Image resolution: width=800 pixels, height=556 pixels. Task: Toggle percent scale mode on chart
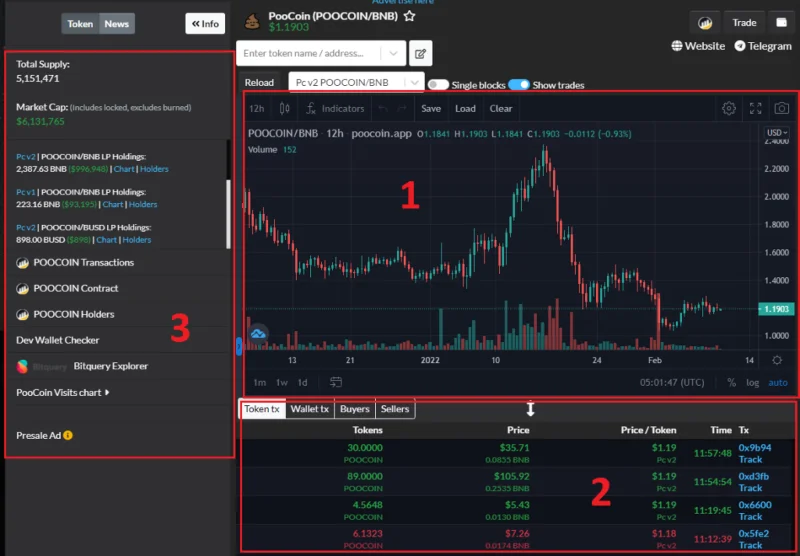[x=731, y=383]
